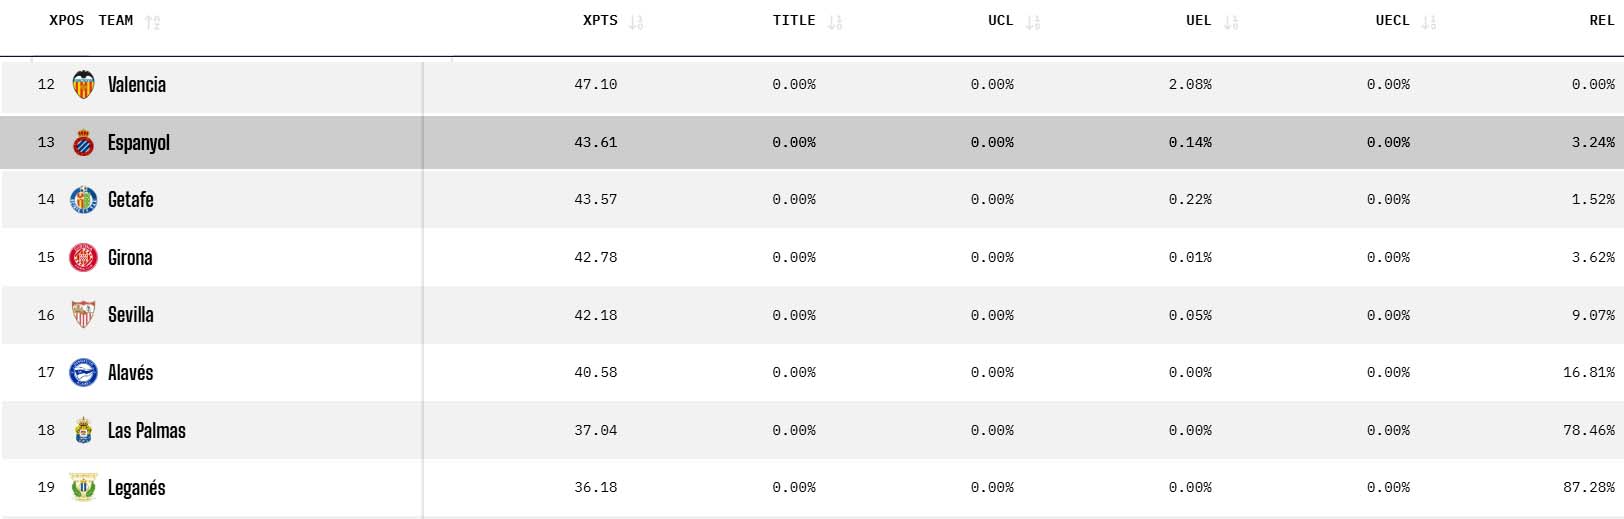Viewport: 1624px width, 519px height.
Task: Open the Getafe team name link
Action: pos(131,200)
